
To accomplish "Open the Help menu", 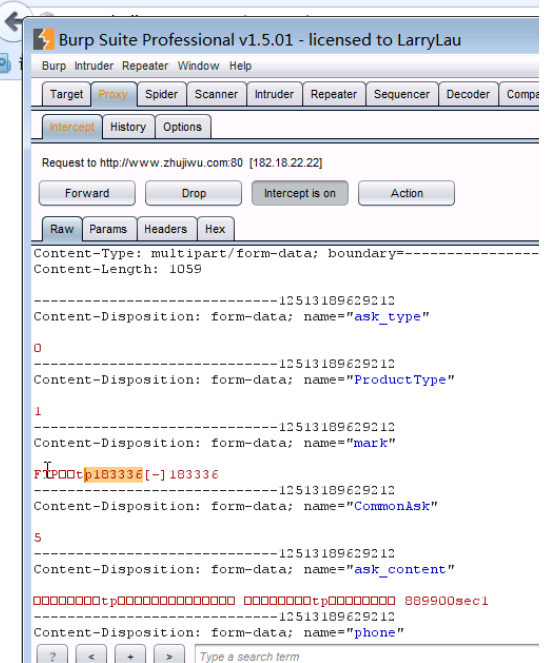I will click(240, 66).
